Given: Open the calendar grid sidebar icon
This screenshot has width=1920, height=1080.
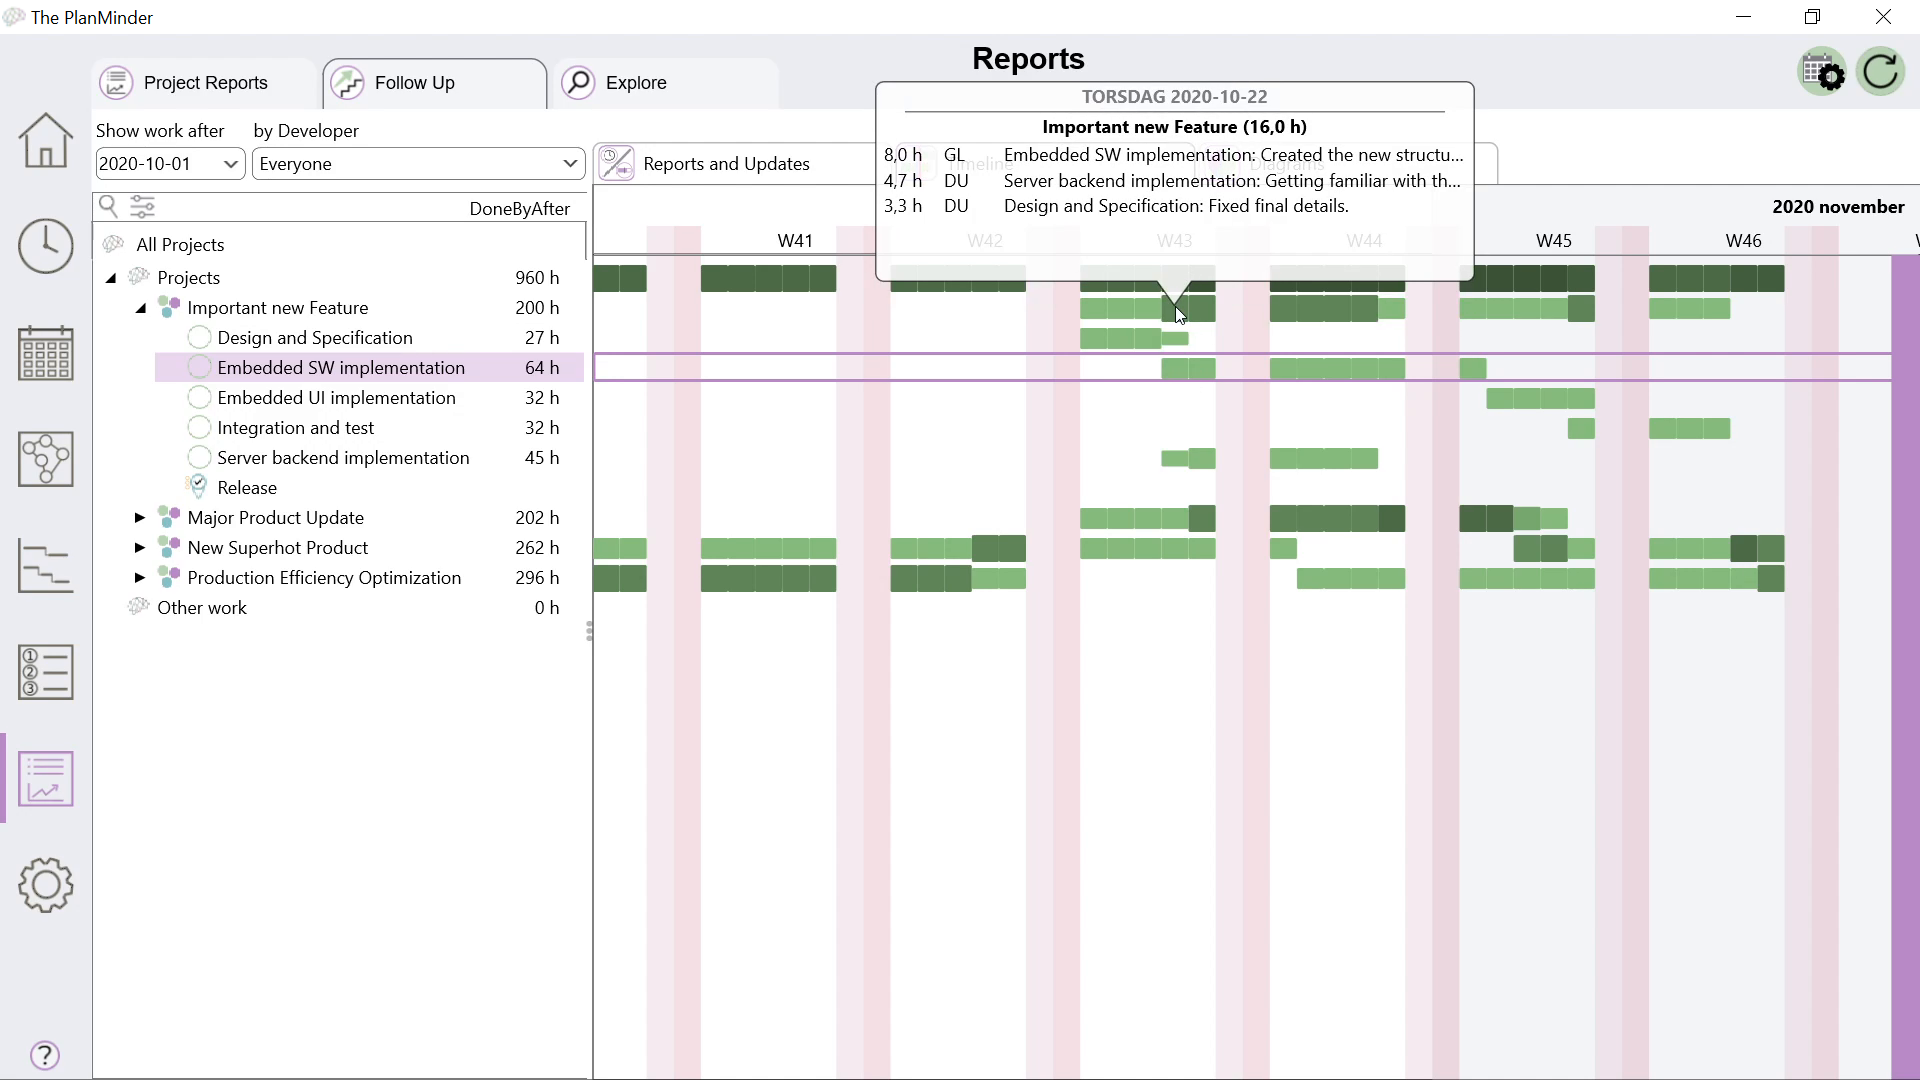Looking at the screenshot, I should tap(46, 353).
